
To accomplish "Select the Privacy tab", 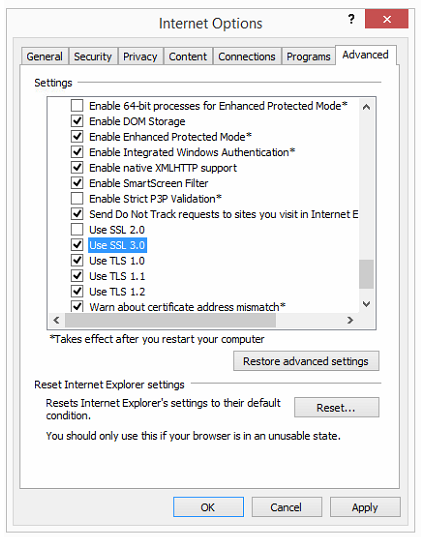I will tap(140, 57).
